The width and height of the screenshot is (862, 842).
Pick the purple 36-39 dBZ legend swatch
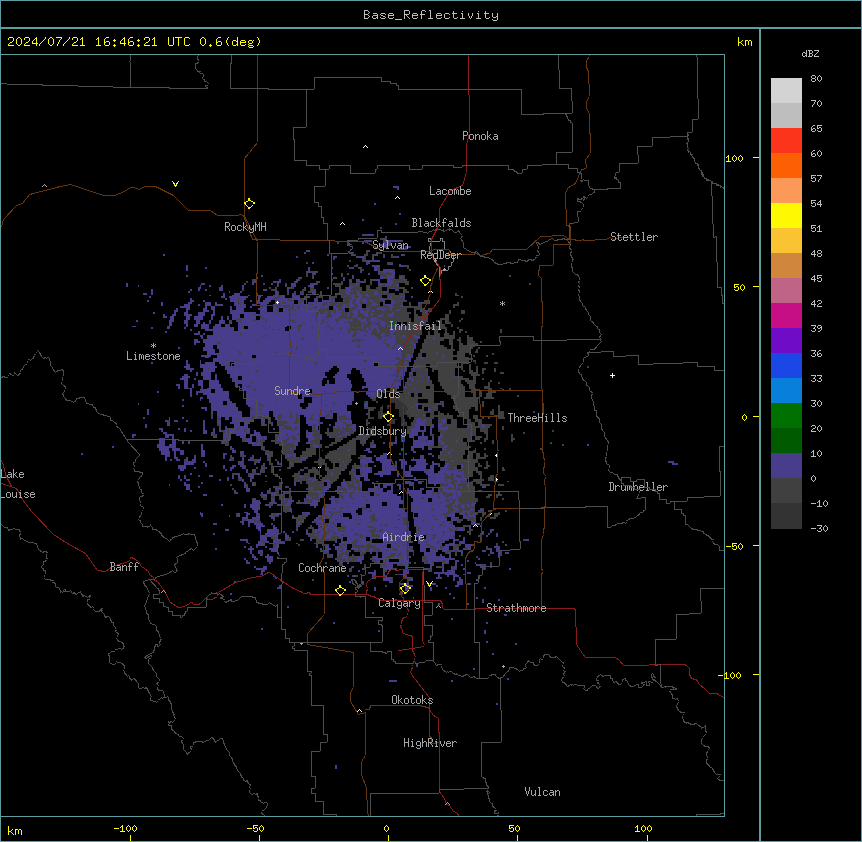click(786, 341)
